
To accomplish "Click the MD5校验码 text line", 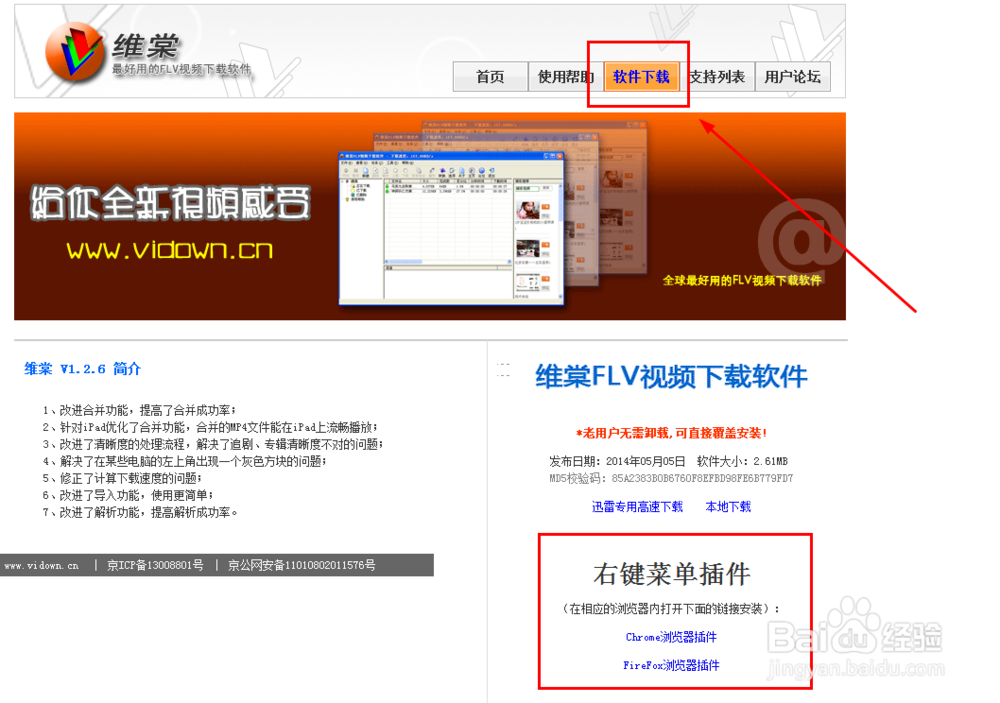I will pyautogui.click(x=671, y=478).
